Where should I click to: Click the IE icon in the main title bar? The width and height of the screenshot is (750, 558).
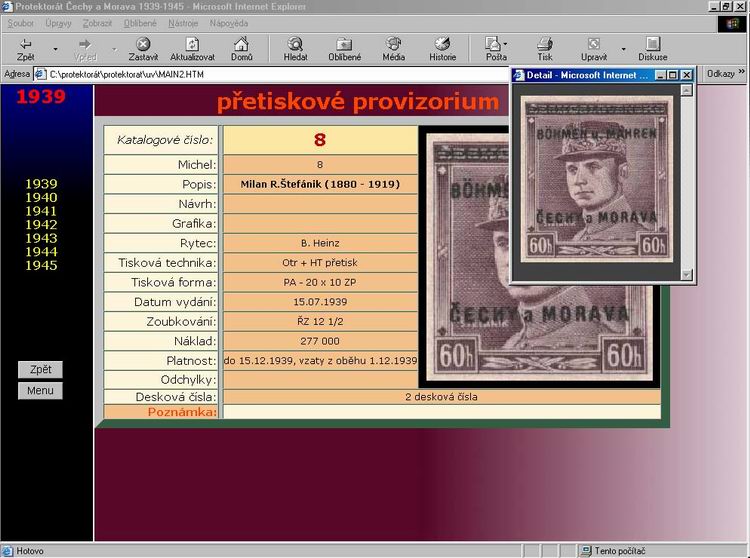coord(7,6)
